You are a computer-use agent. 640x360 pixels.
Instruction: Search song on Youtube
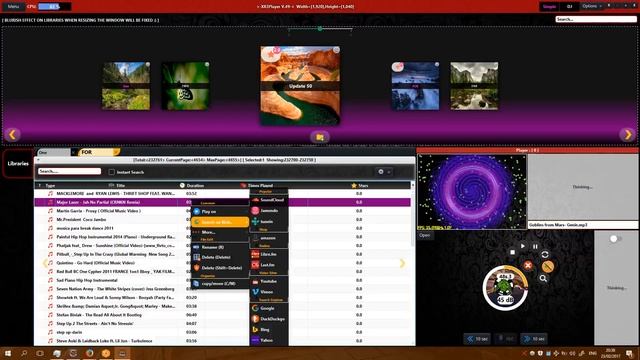tap(269, 281)
